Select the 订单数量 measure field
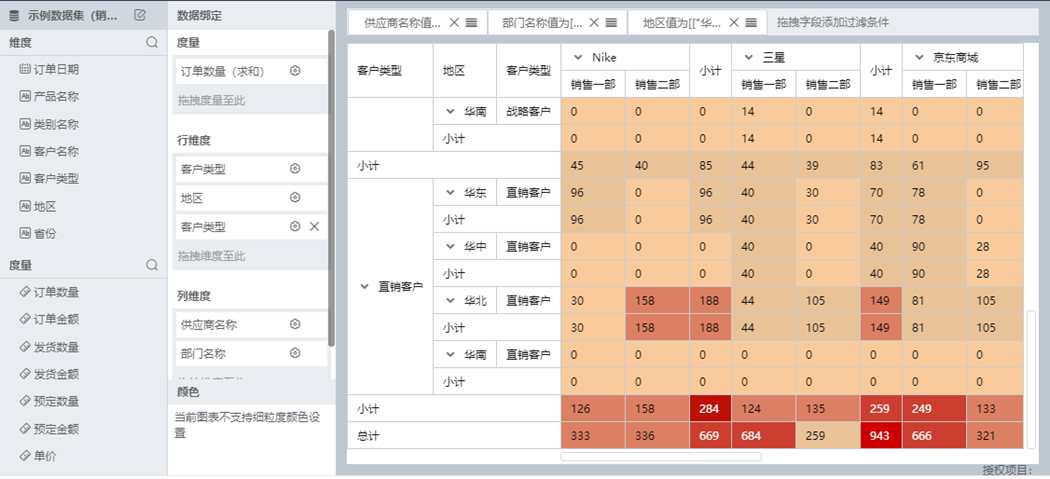The image size is (1050, 479). (x=49, y=292)
